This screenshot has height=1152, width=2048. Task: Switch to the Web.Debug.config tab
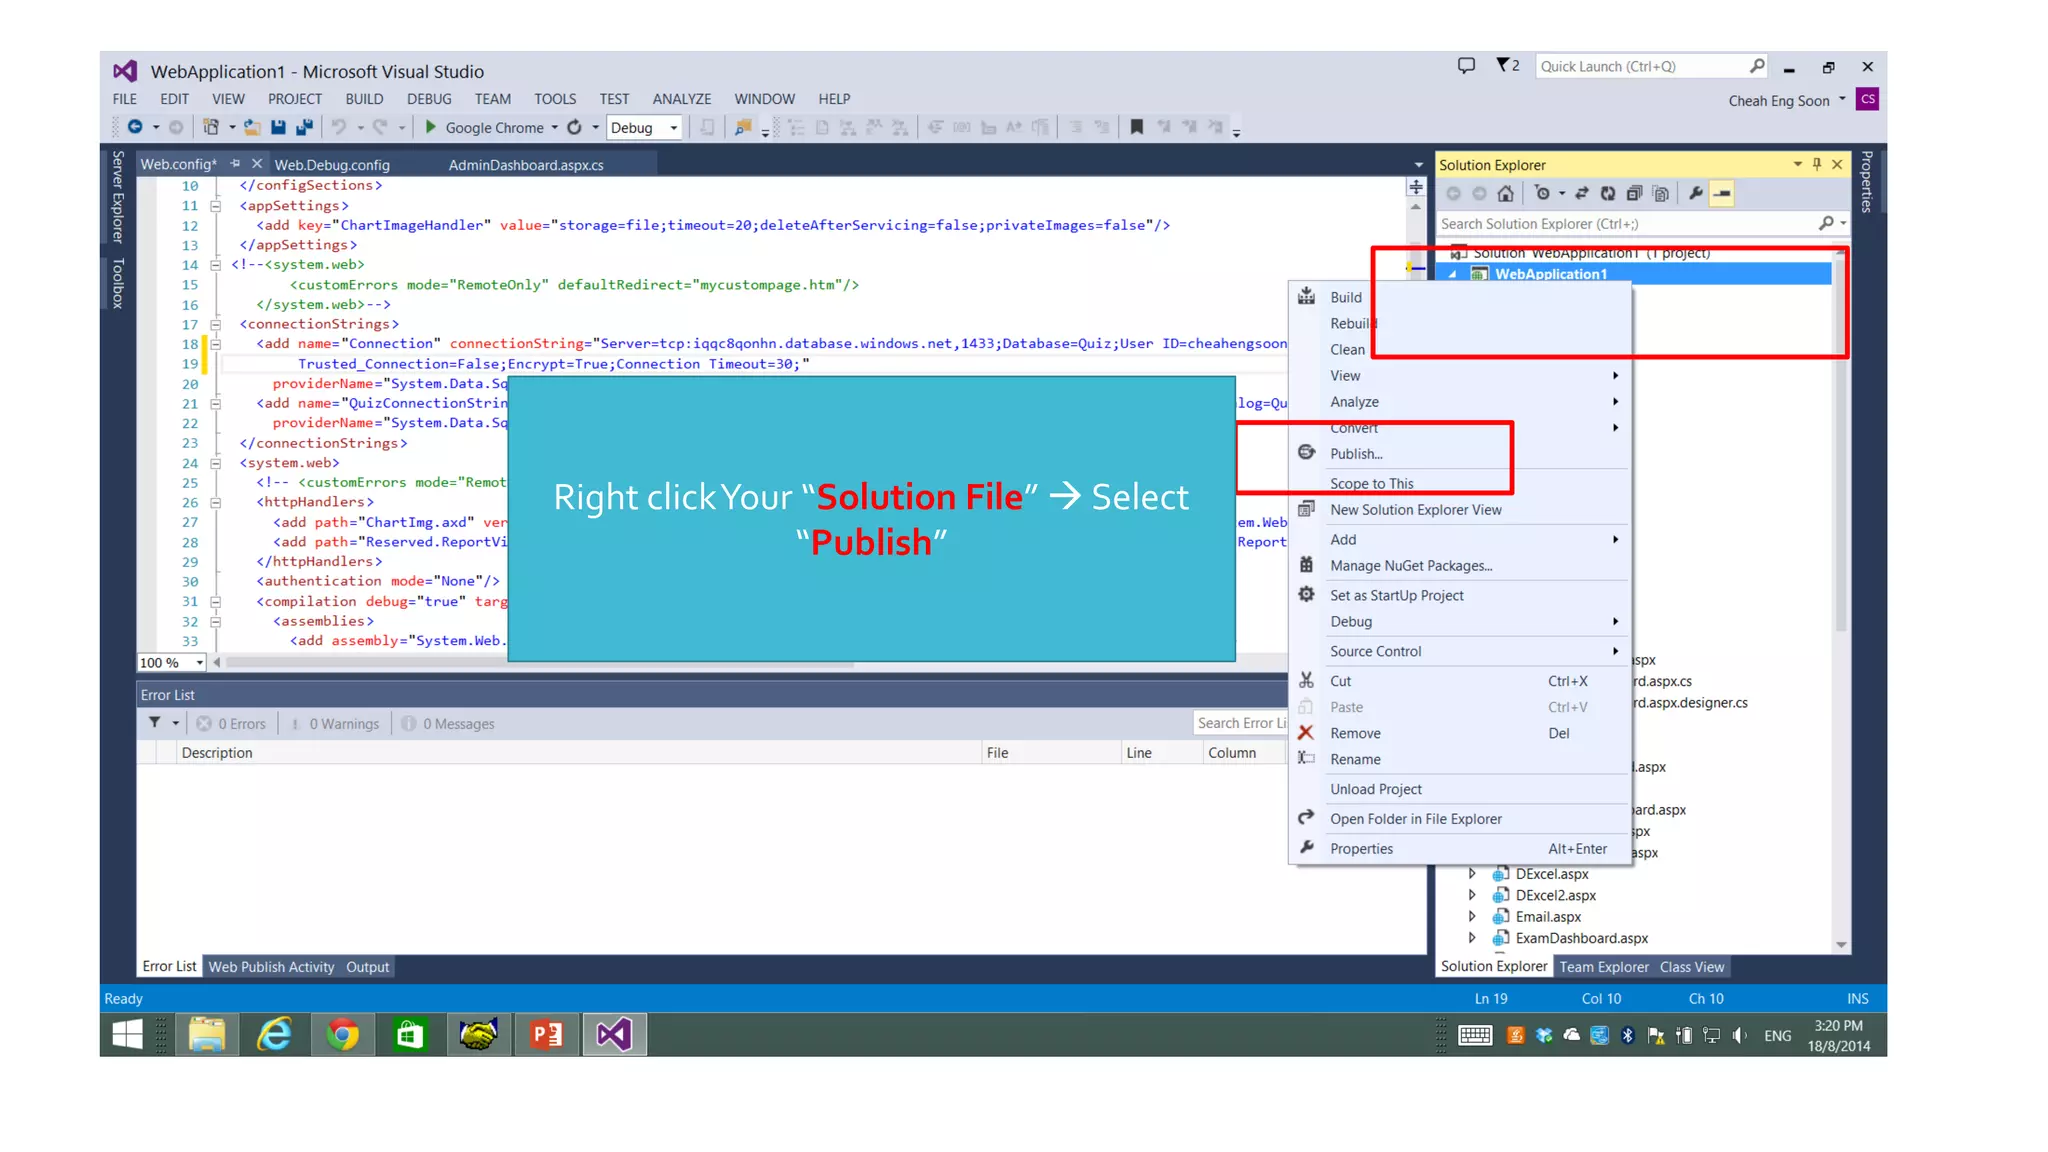click(x=332, y=165)
